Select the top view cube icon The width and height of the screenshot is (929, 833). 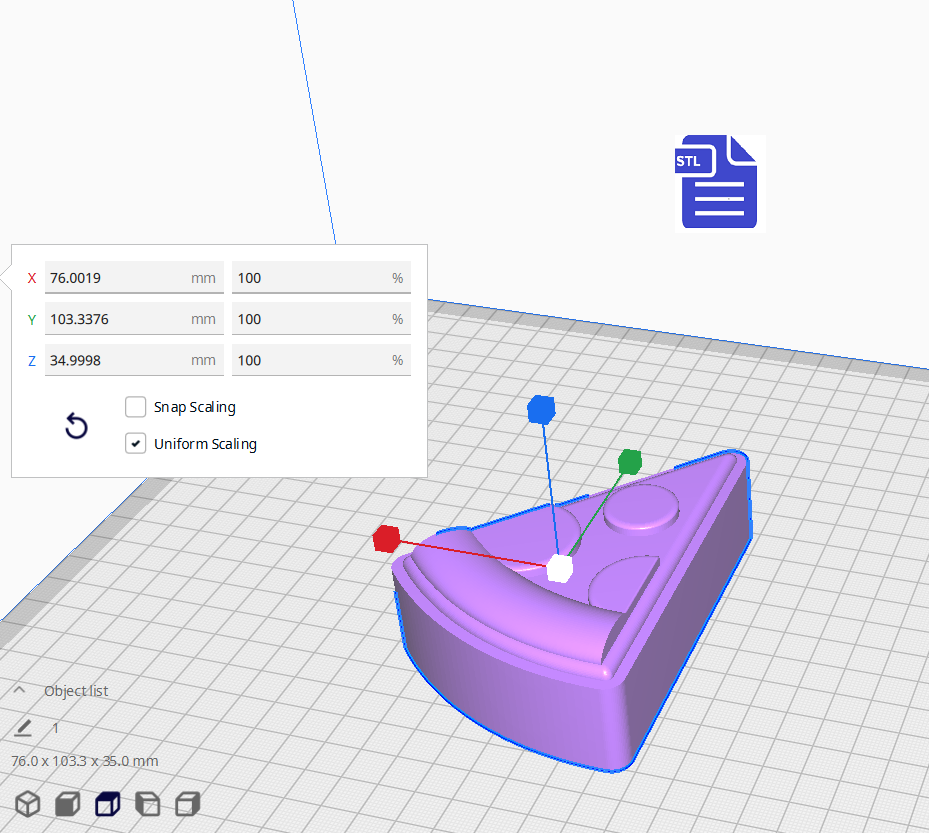[108, 803]
